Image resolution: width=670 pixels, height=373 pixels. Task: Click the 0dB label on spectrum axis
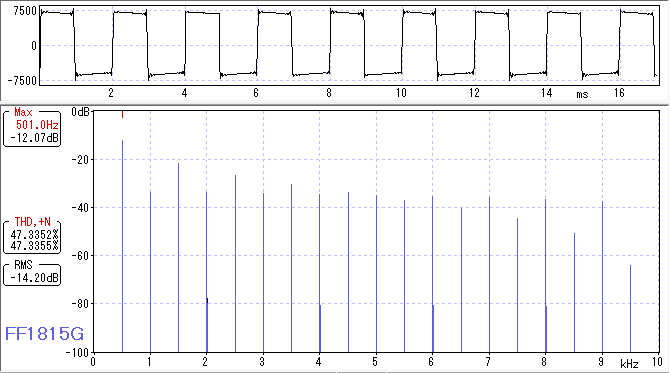coord(80,112)
